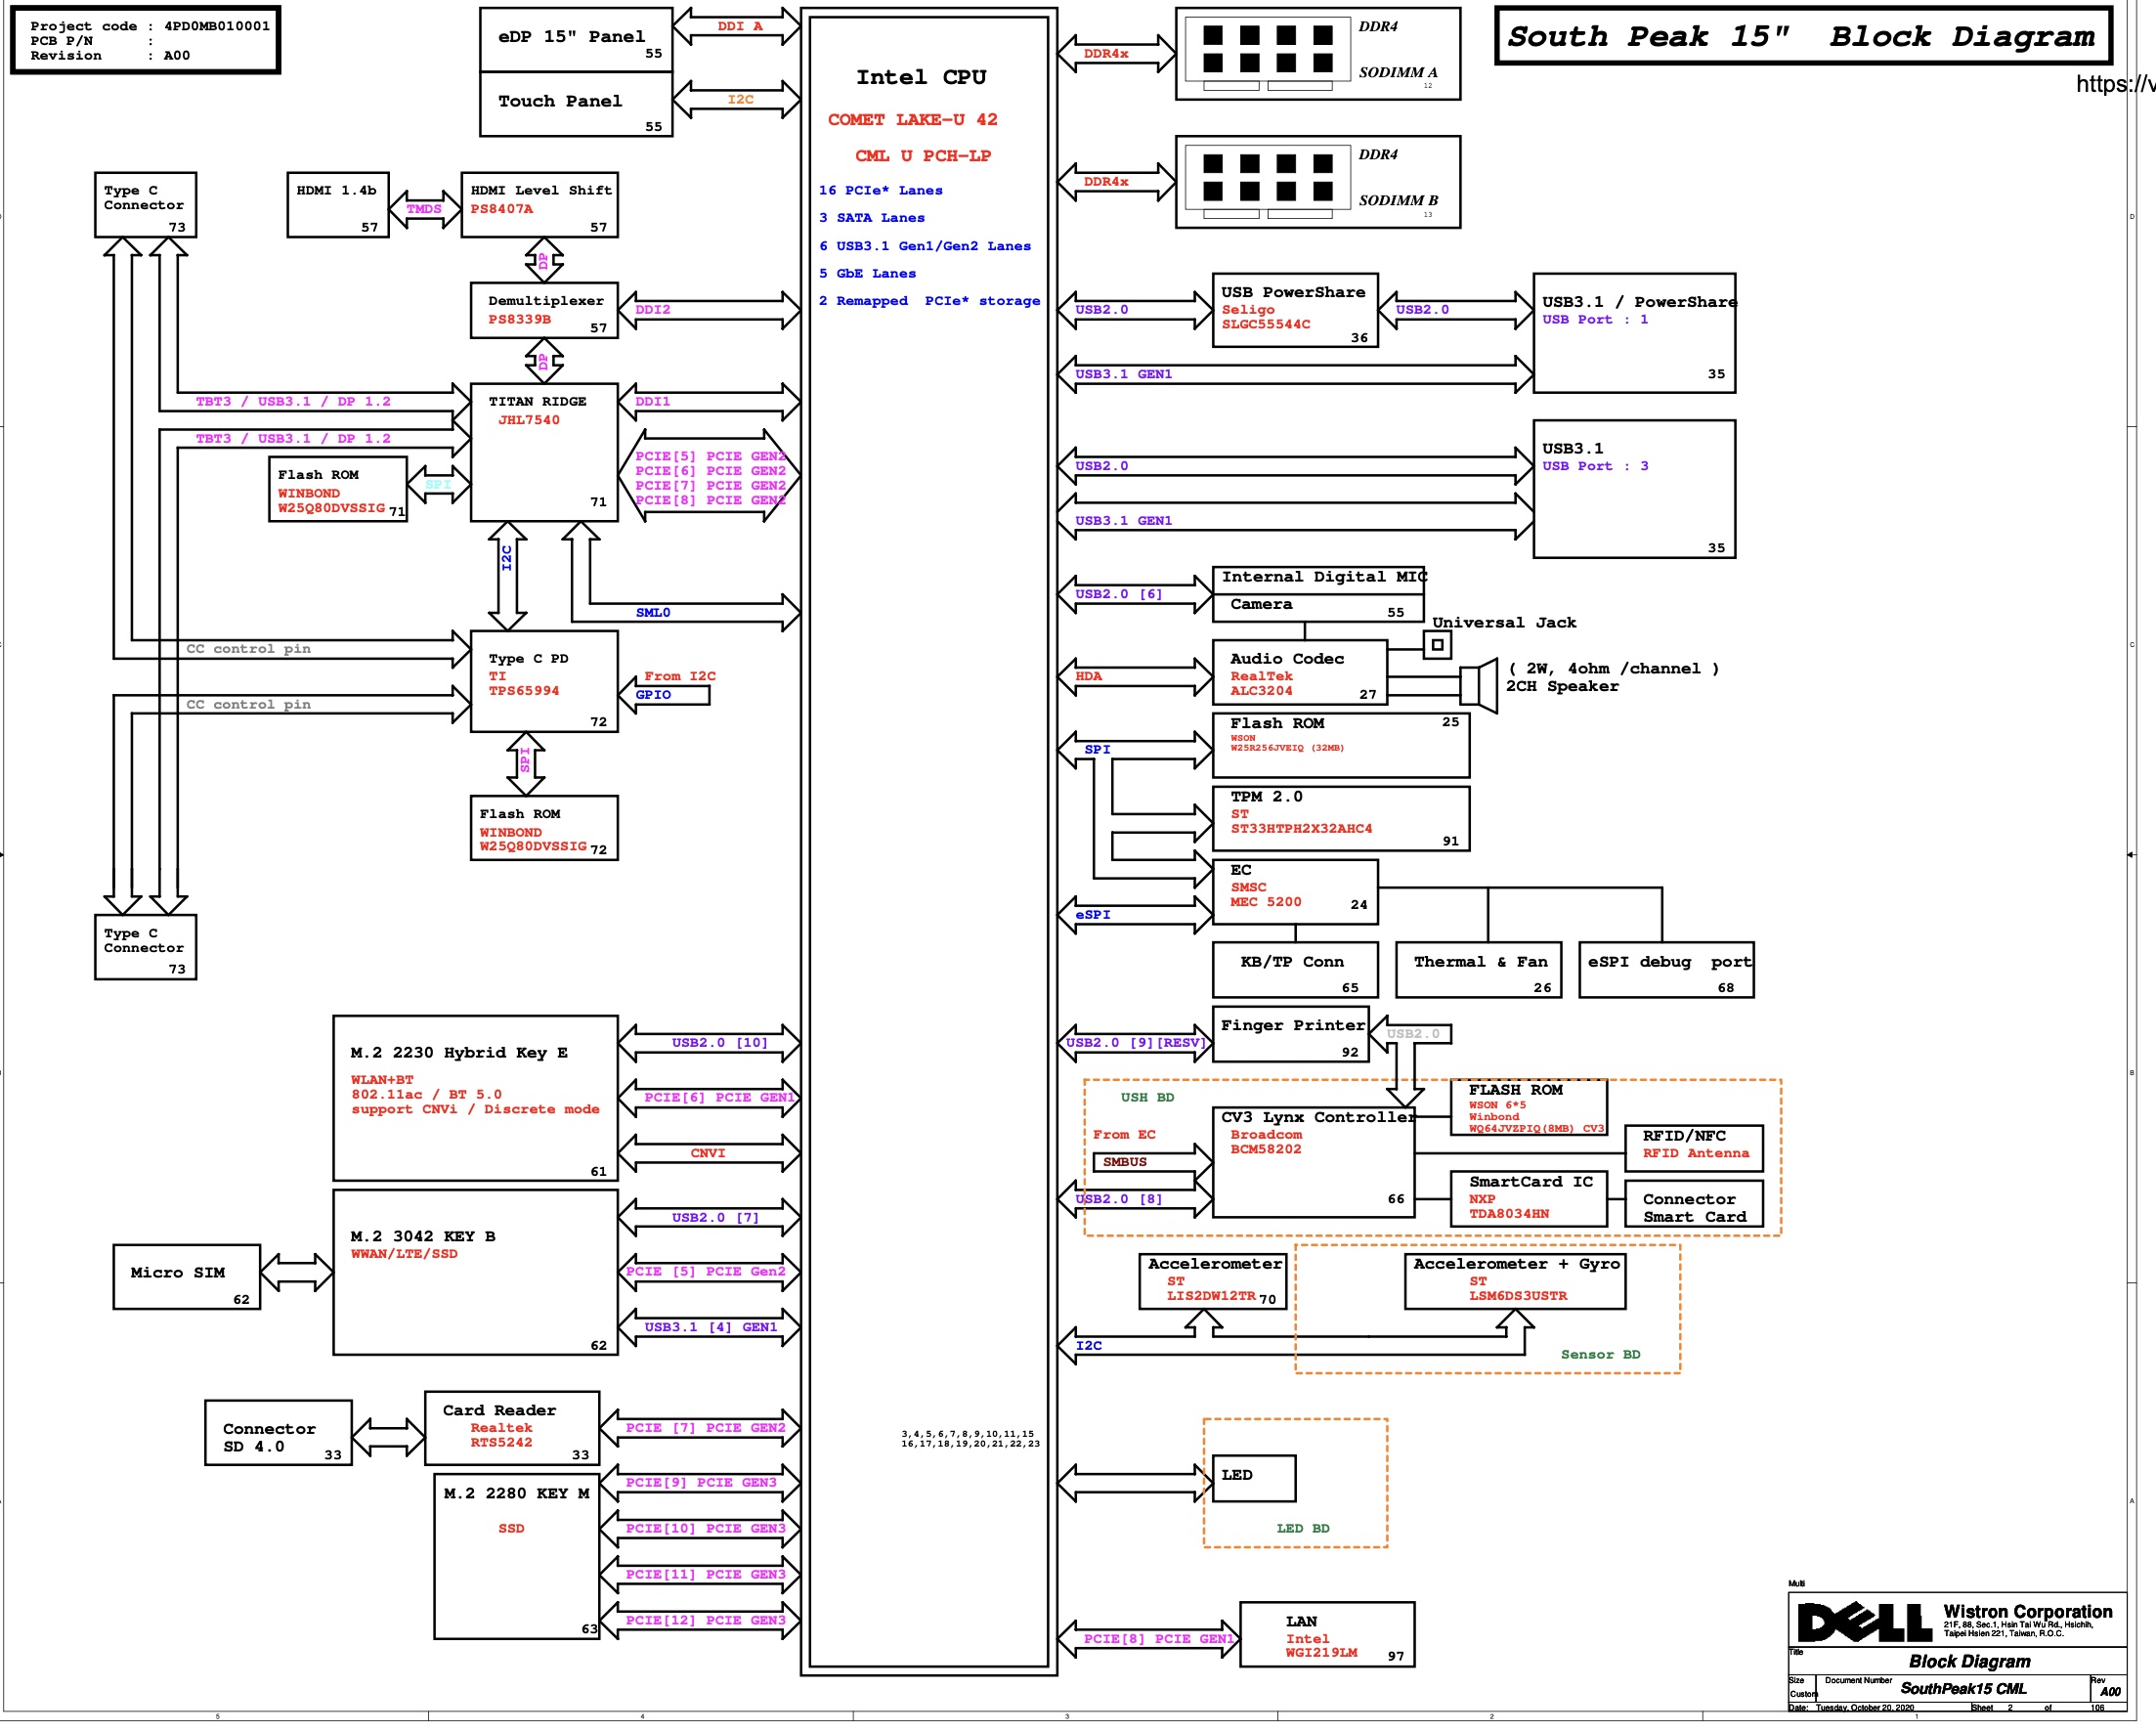Click the Intel CPU title text

[920, 77]
